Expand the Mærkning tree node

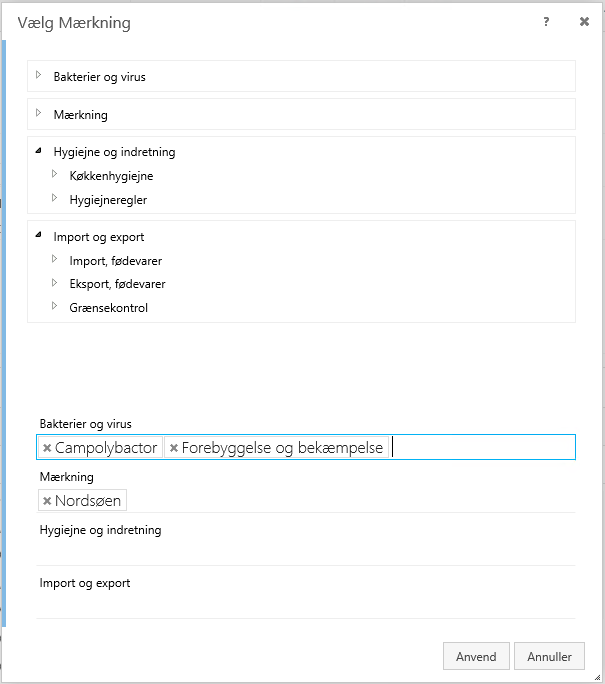point(39,113)
